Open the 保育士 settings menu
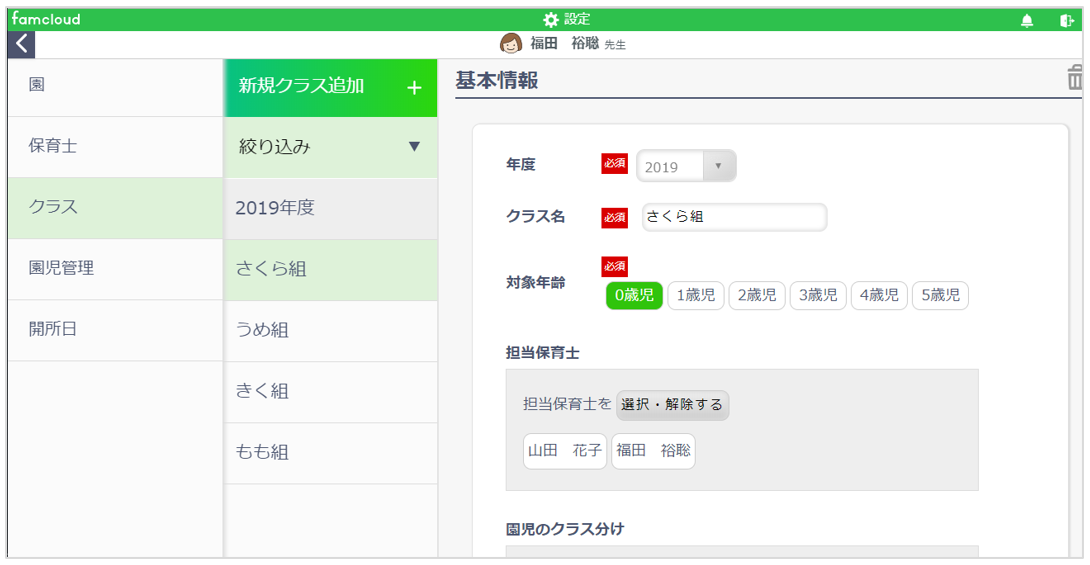The width and height of the screenshot is (1090, 565). [115, 146]
